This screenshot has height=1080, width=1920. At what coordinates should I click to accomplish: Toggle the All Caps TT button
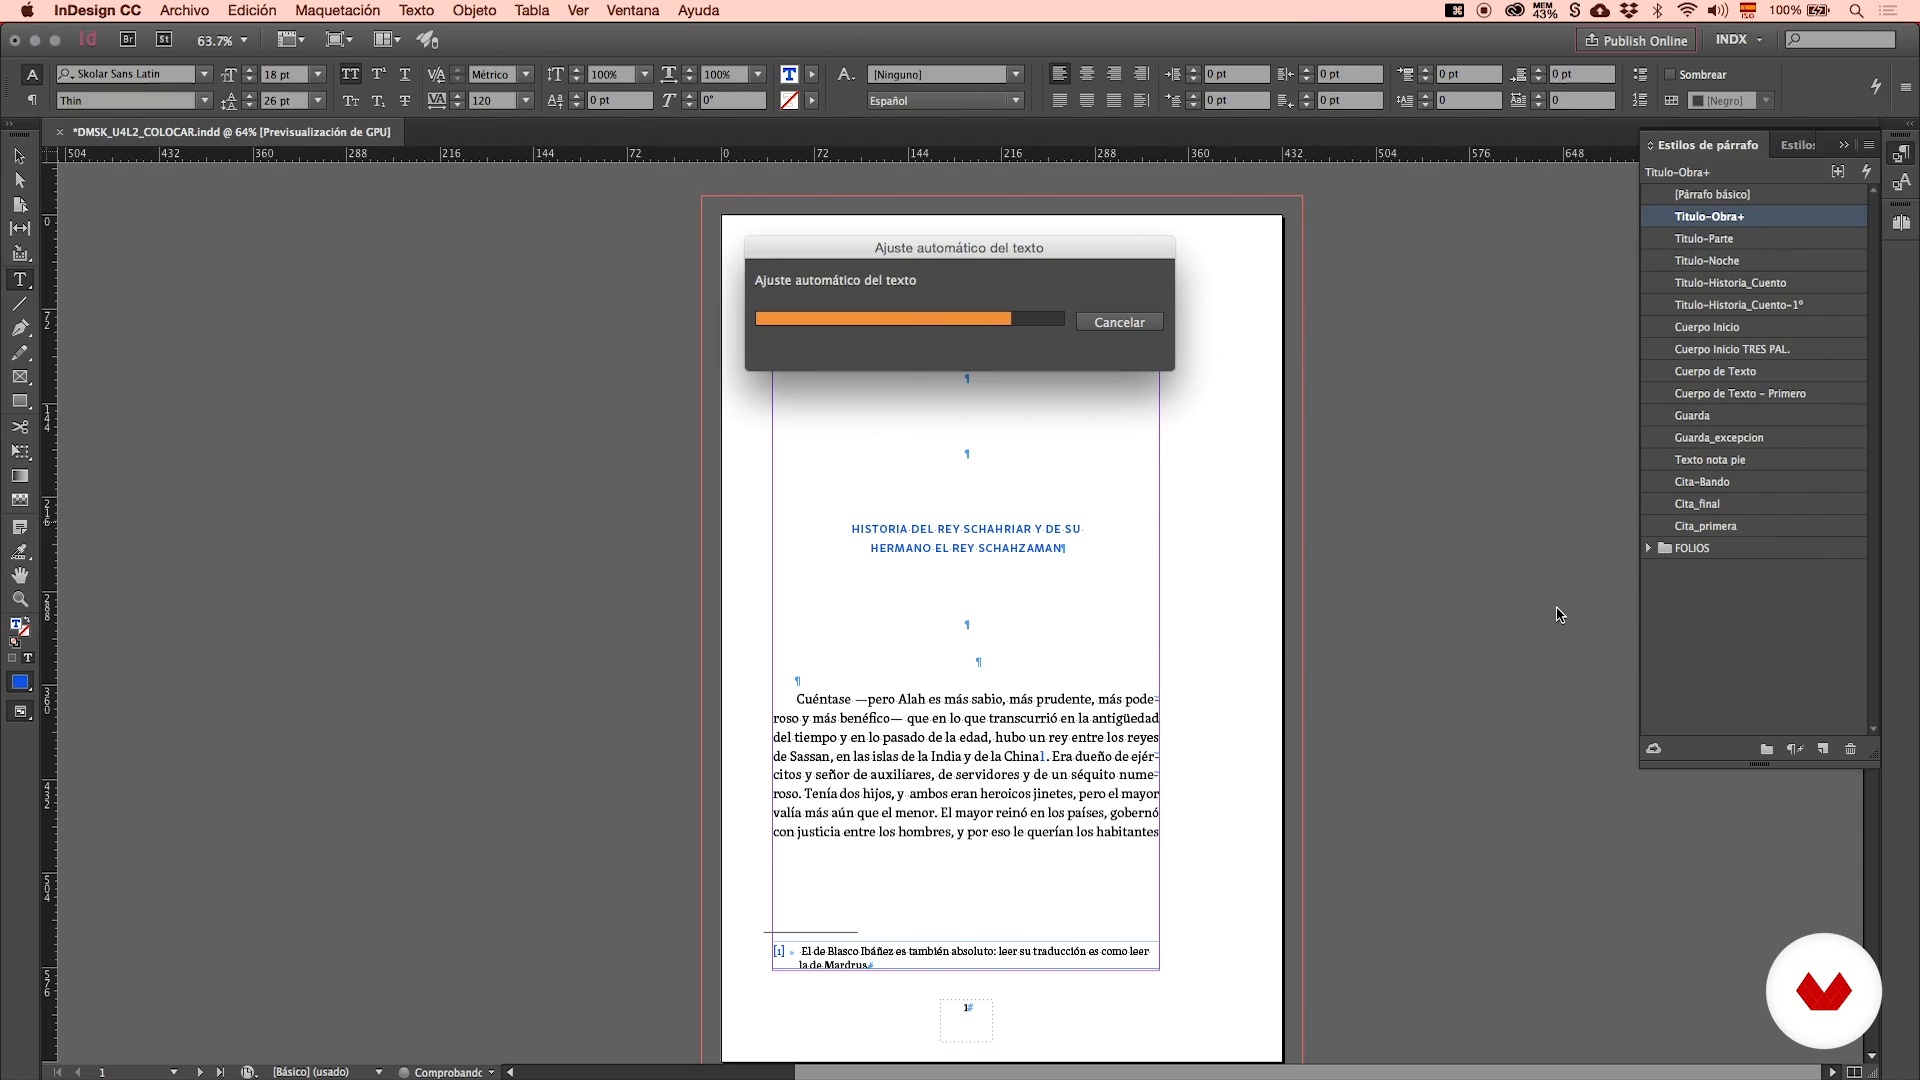point(350,74)
